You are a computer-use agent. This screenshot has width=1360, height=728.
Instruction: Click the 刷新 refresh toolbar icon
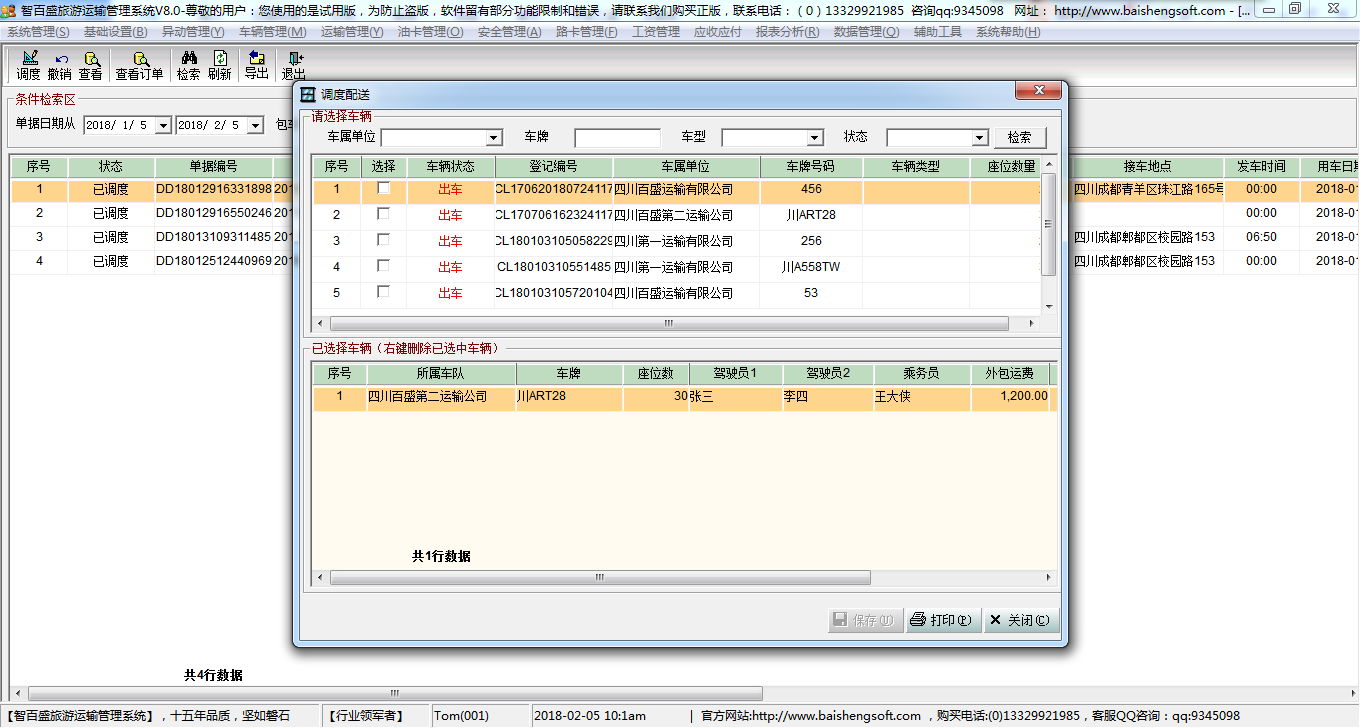coord(219,66)
